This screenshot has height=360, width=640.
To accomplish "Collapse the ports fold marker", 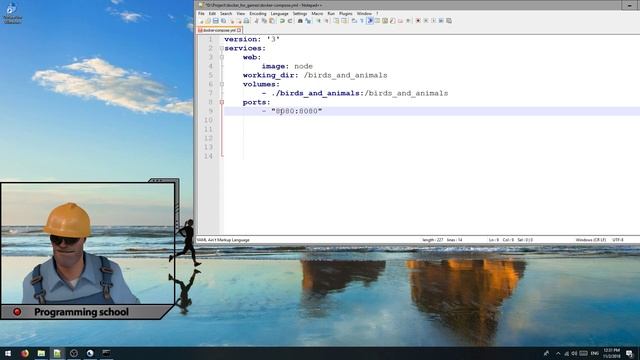I will (x=222, y=102).
